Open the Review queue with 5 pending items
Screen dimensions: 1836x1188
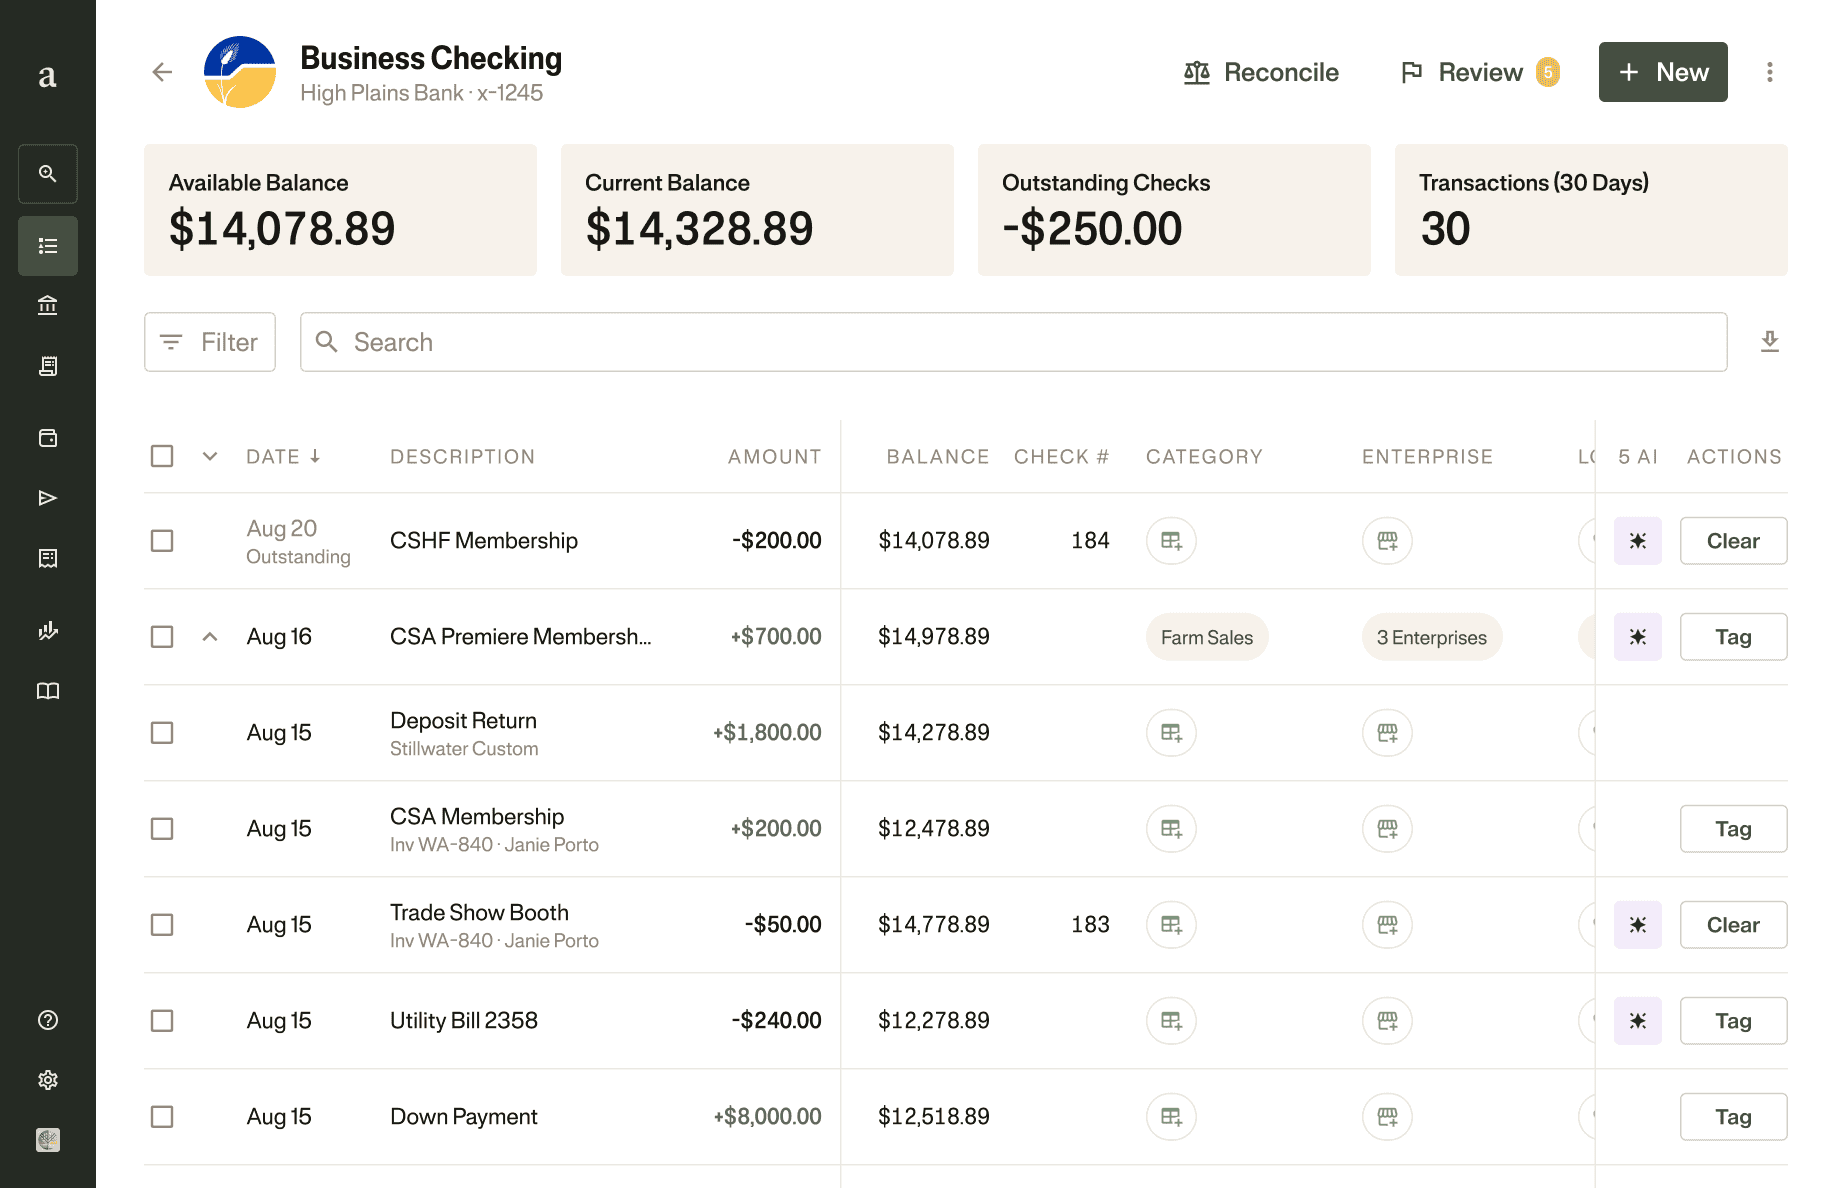[x=1478, y=72]
